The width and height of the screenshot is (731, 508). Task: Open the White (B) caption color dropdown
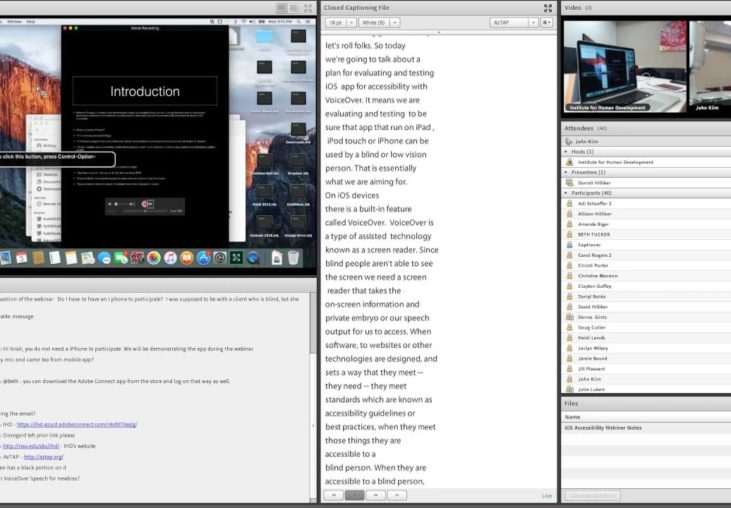click(x=380, y=22)
